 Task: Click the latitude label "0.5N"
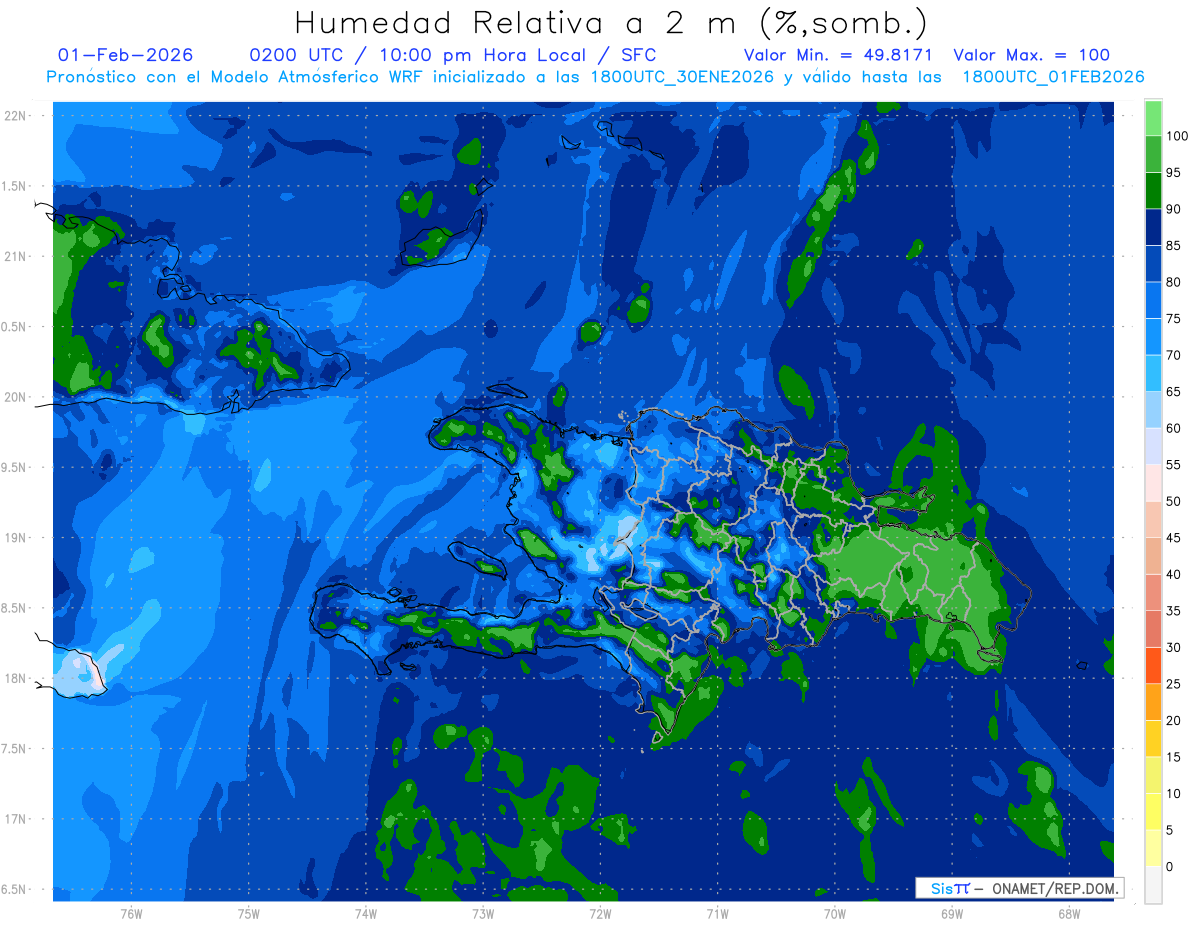point(15,327)
